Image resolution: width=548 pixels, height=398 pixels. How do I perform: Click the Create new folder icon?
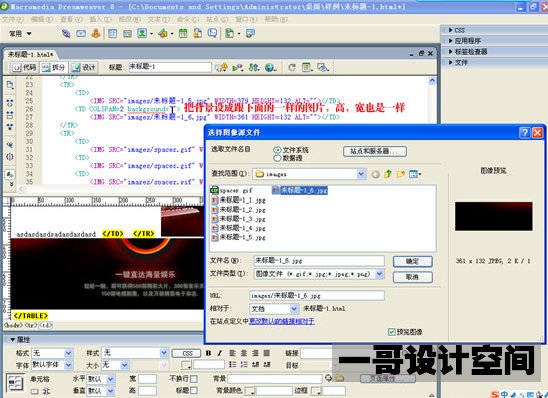401,174
